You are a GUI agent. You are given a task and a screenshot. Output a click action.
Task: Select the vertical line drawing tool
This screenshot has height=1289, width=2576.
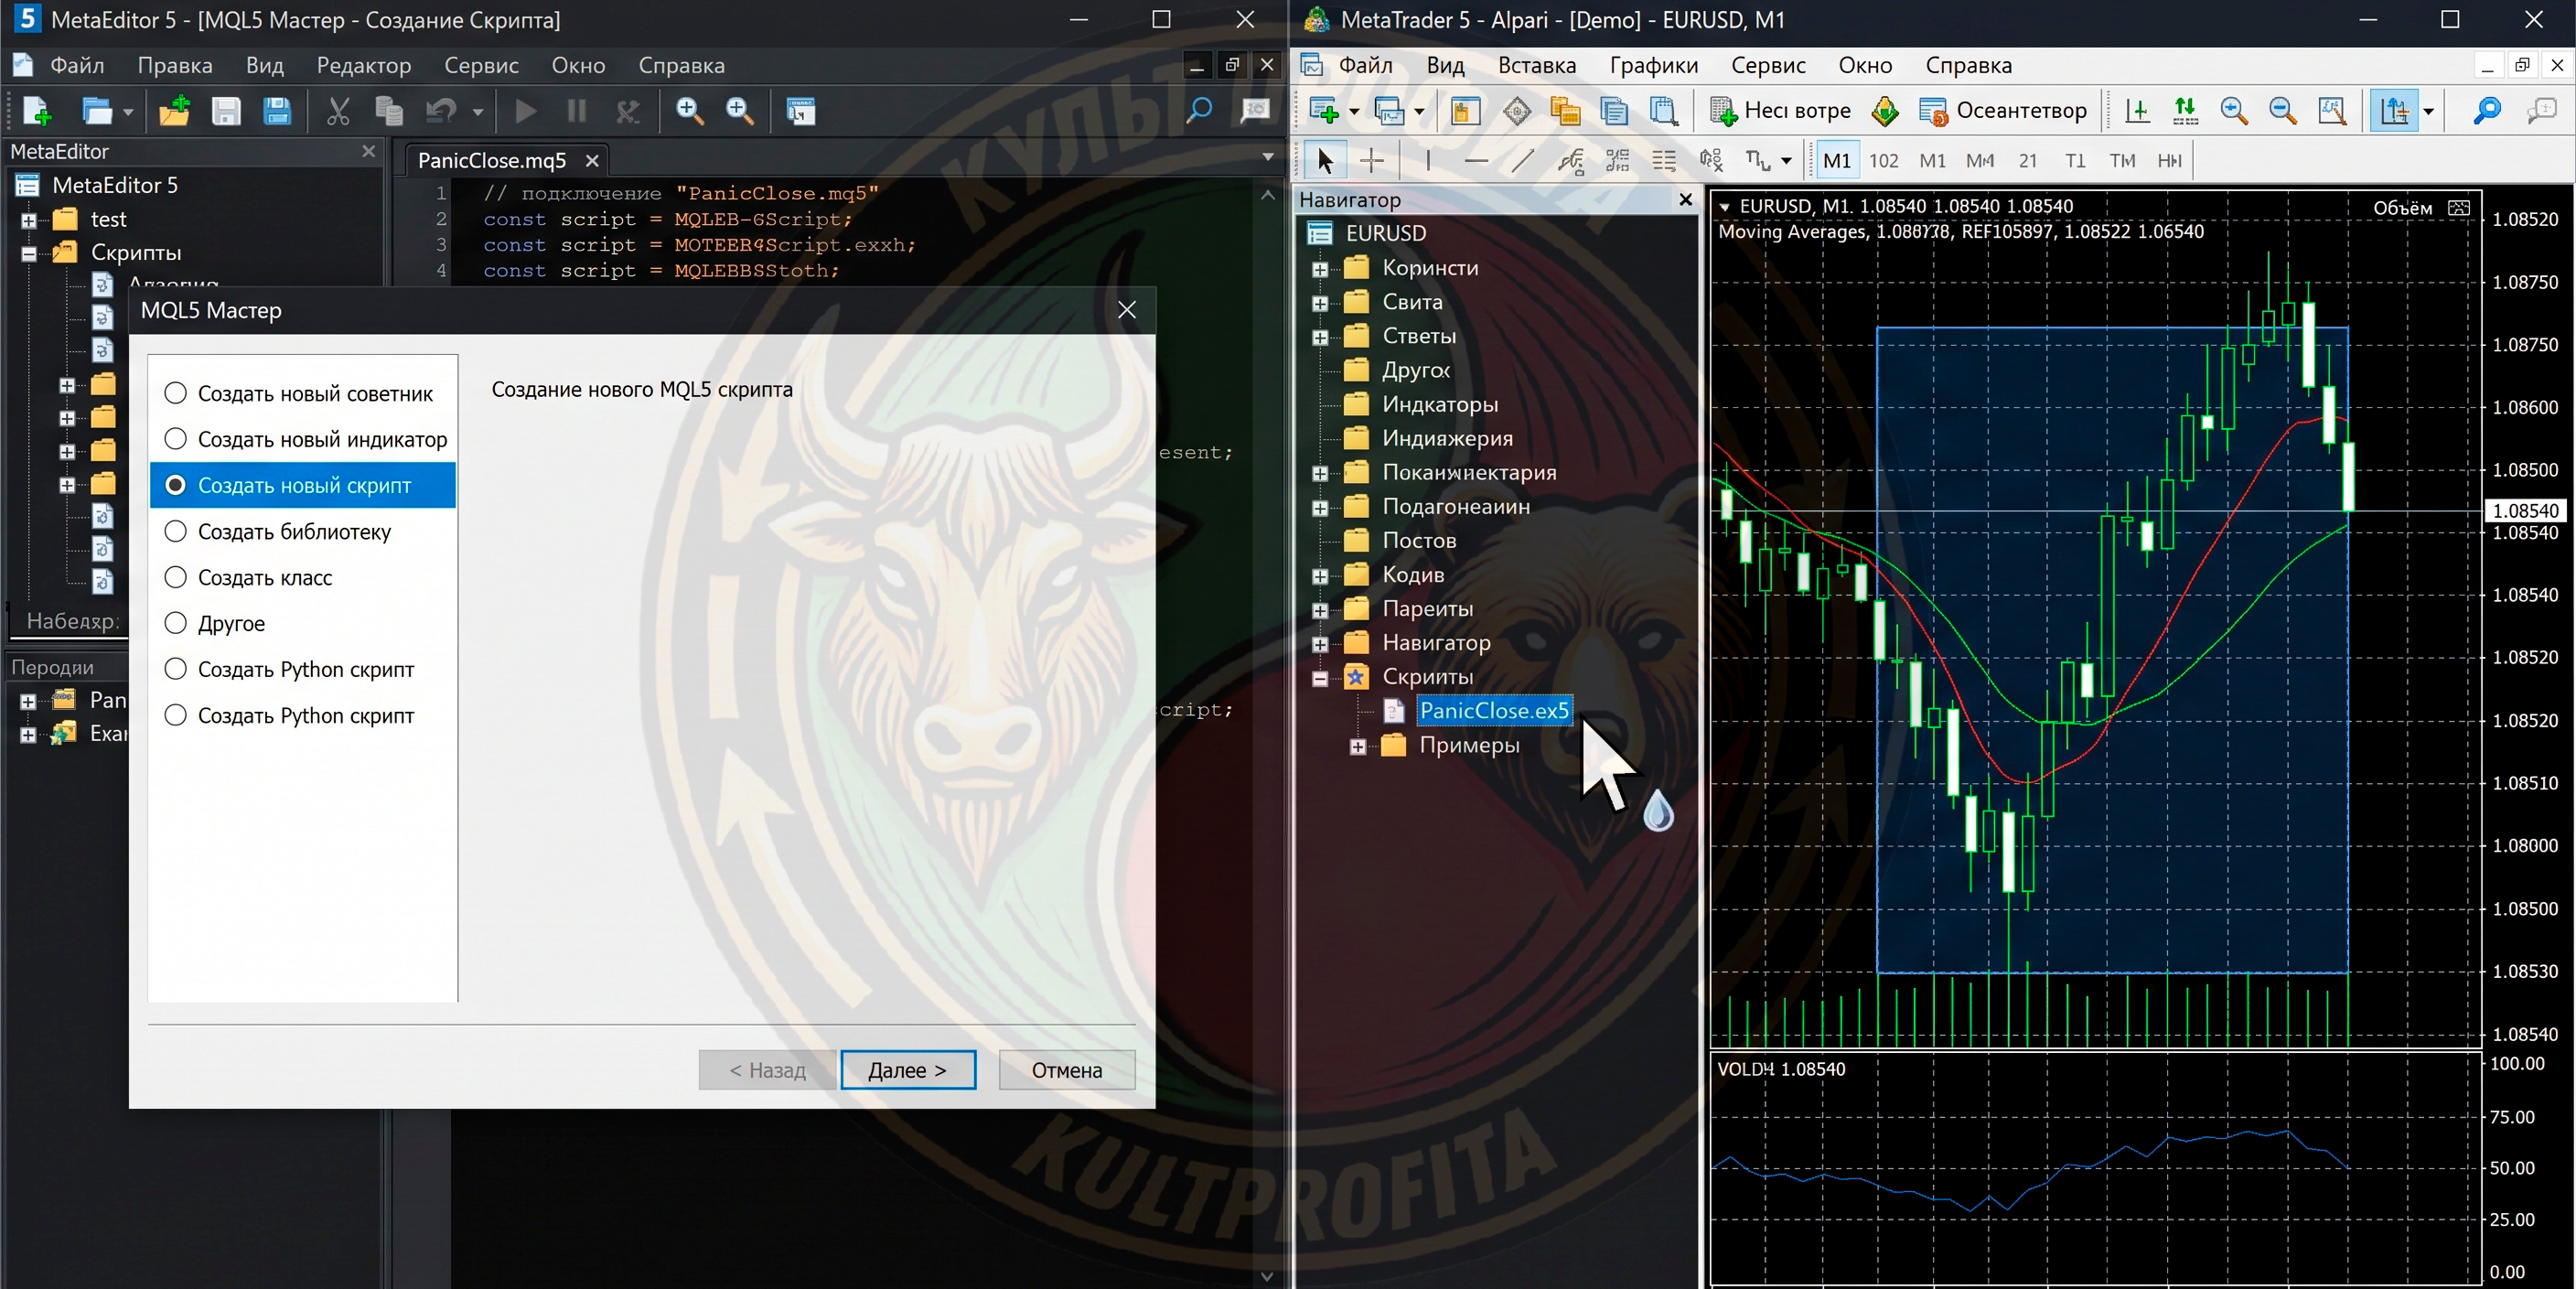(1427, 160)
